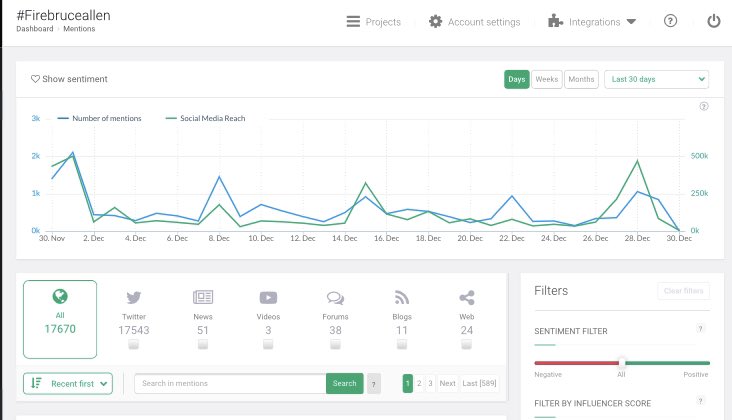The height and width of the screenshot is (420, 732).
Task: Select the All sources globe tile
Action: (x=60, y=319)
